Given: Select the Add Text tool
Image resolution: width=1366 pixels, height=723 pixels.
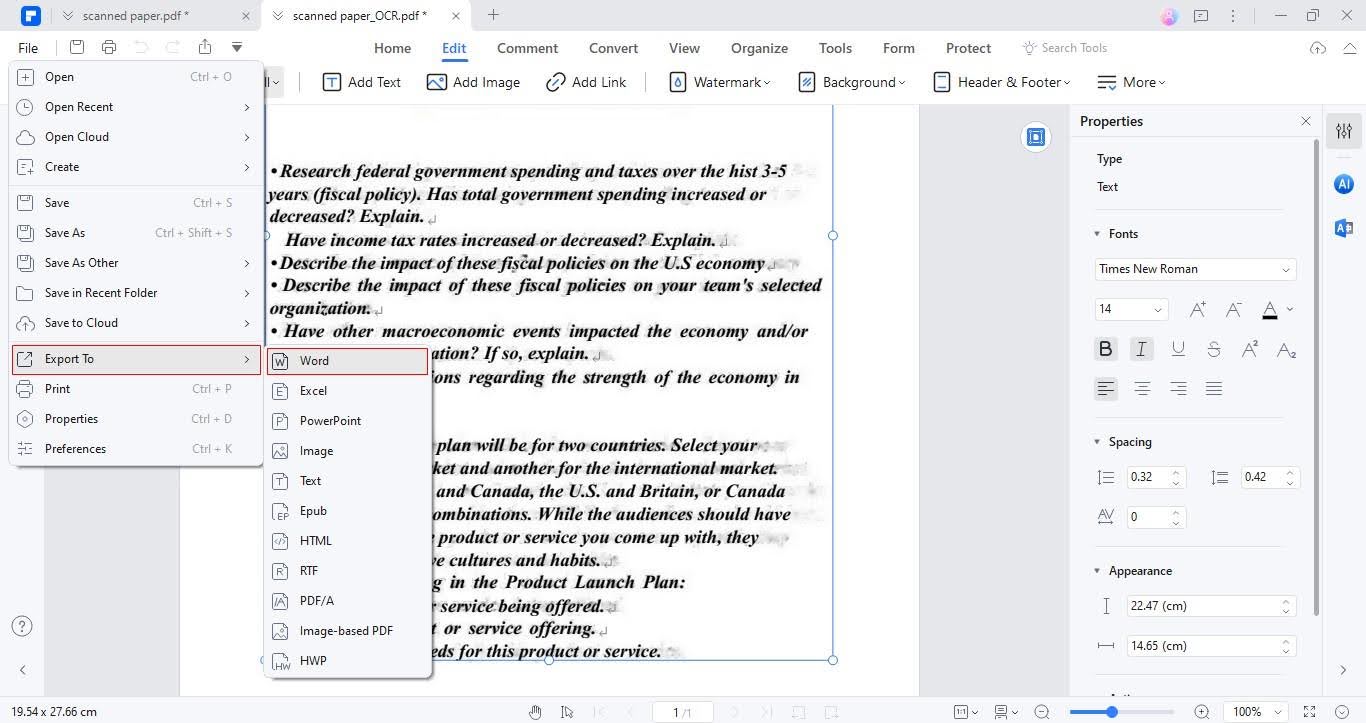Looking at the screenshot, I should (362, 82).
